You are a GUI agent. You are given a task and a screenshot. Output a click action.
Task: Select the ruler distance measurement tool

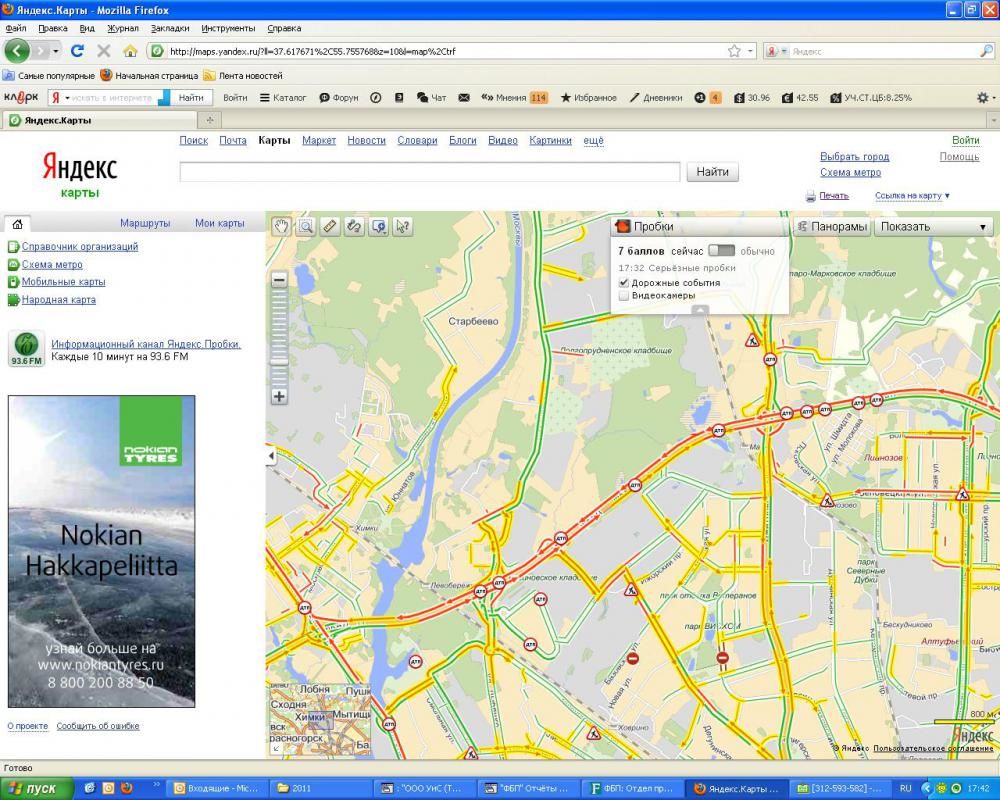330,226
